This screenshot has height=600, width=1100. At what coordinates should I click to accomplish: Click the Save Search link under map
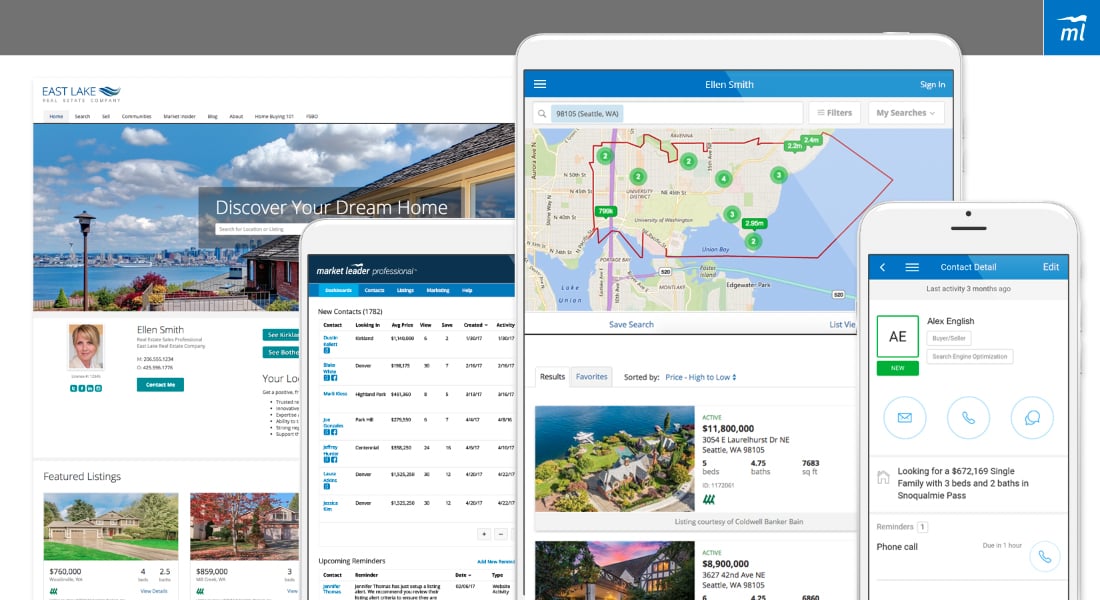631,325
